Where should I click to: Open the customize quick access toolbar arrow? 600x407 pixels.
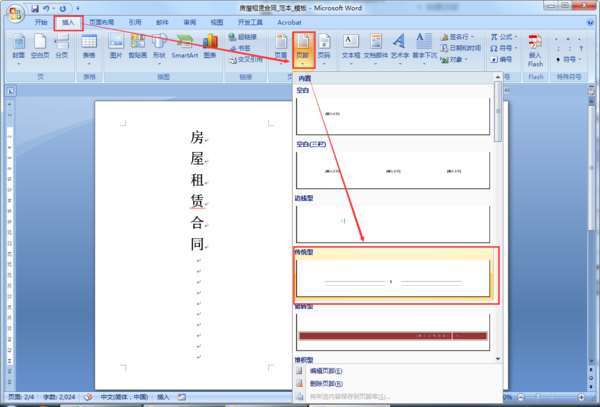pyautogui.click(x=78, y=8)
